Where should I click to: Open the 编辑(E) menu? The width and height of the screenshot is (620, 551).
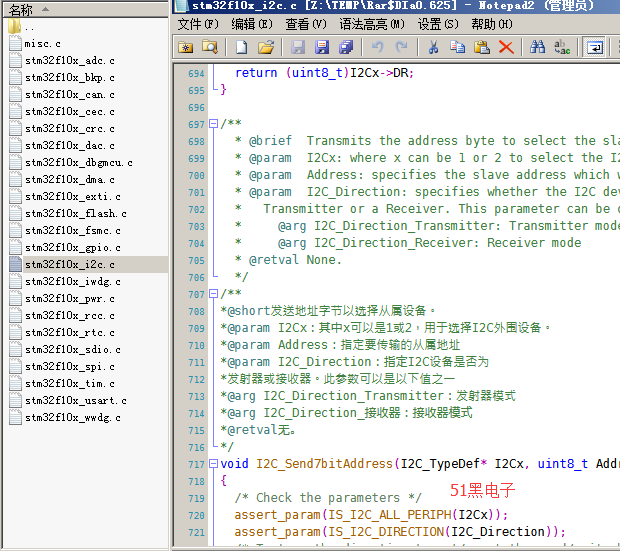(252, 25)
